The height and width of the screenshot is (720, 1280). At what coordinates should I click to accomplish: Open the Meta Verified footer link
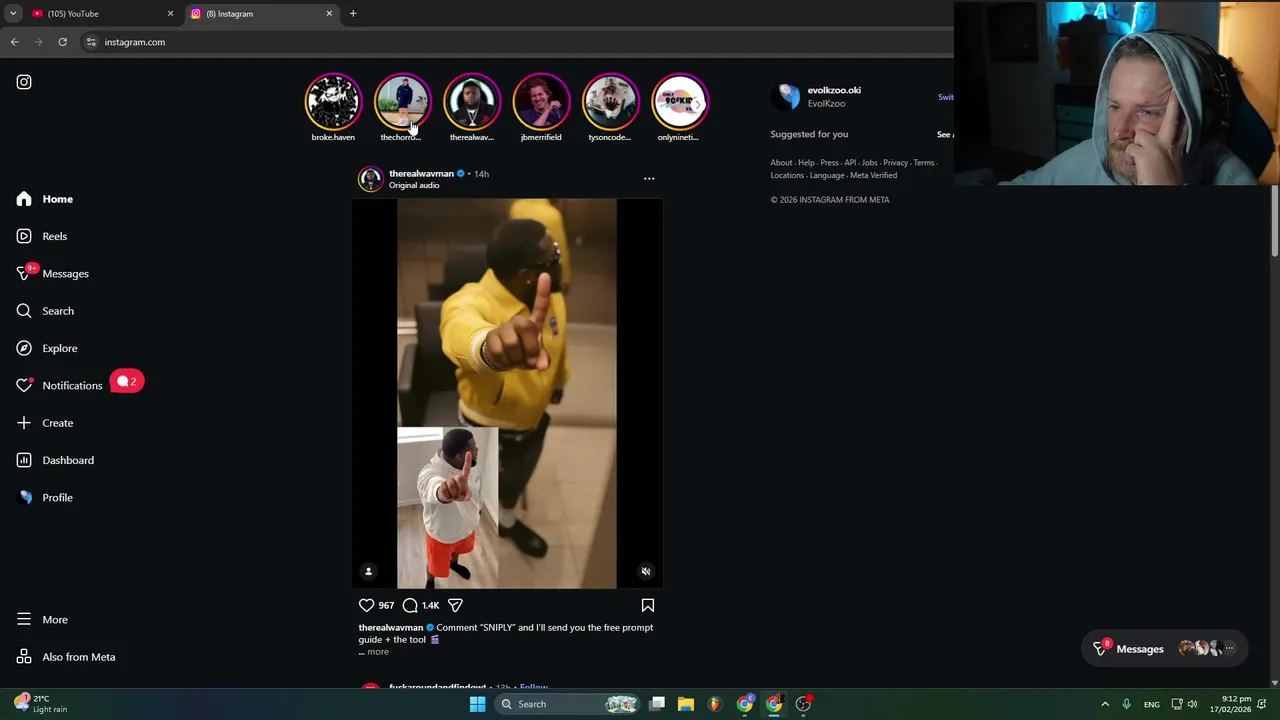coord(874,175)
